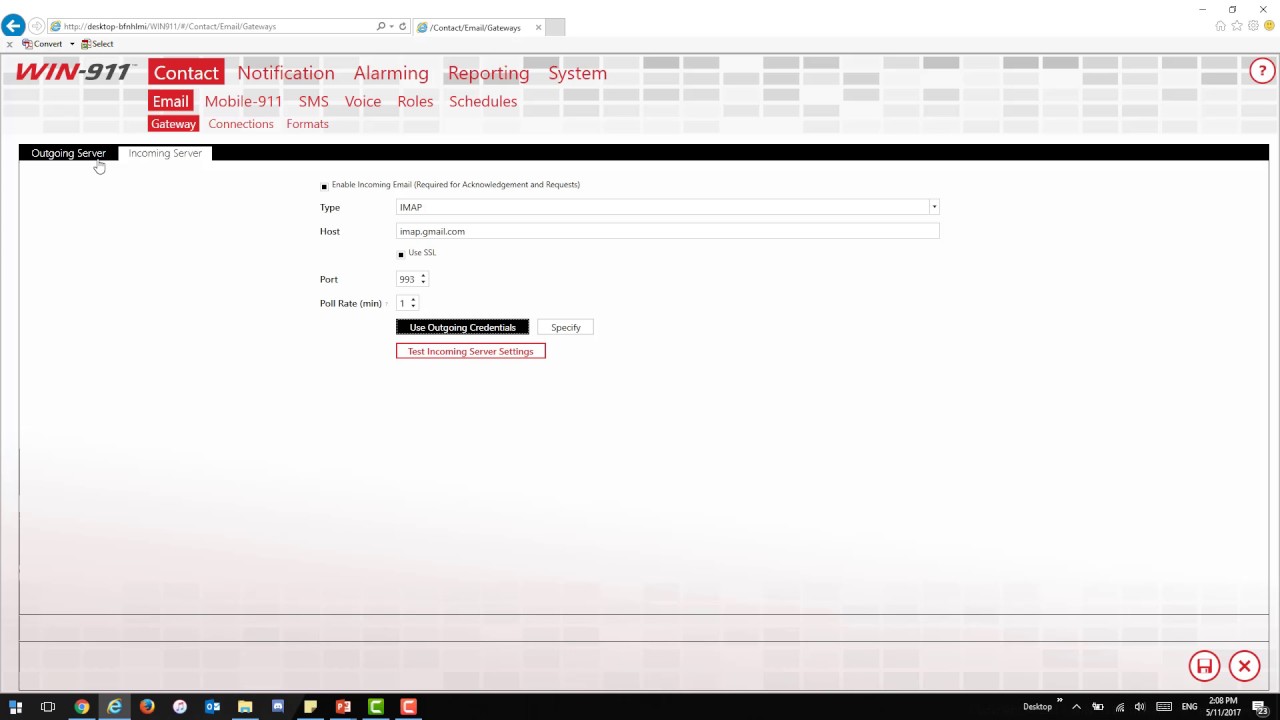Click Test Incoming Server Settings button
The width and height of the screenshot is (1280, 720).
click(470, 351)
